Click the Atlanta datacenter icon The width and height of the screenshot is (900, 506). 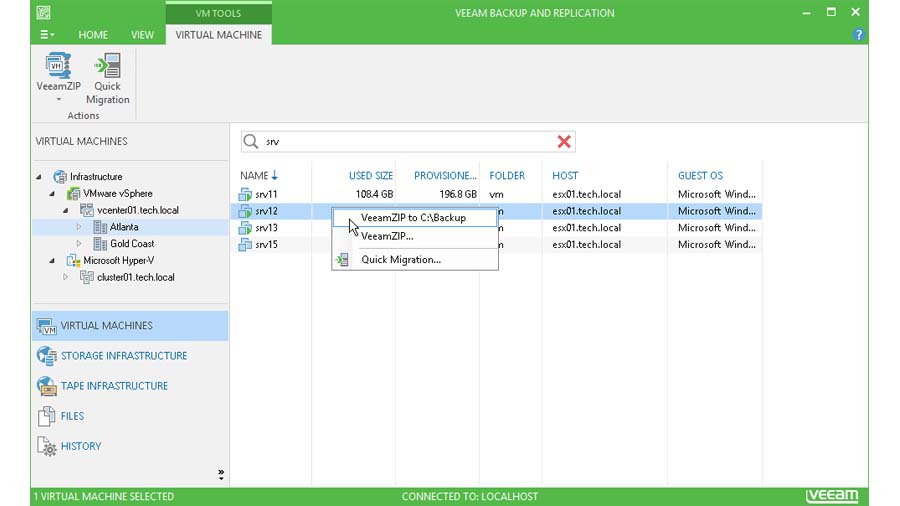(100, 227)
